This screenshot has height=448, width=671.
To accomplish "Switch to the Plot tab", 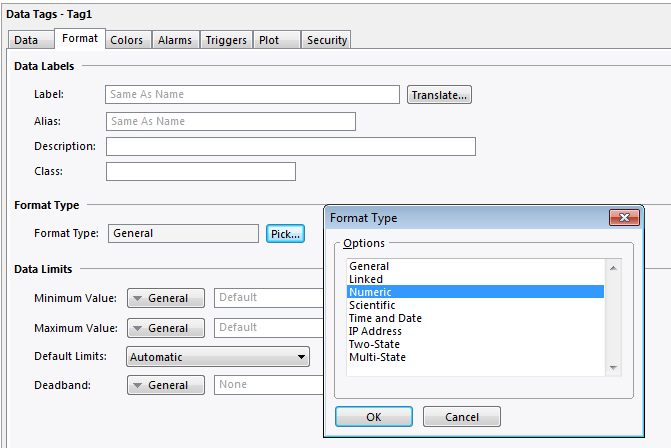I will 276,40.
